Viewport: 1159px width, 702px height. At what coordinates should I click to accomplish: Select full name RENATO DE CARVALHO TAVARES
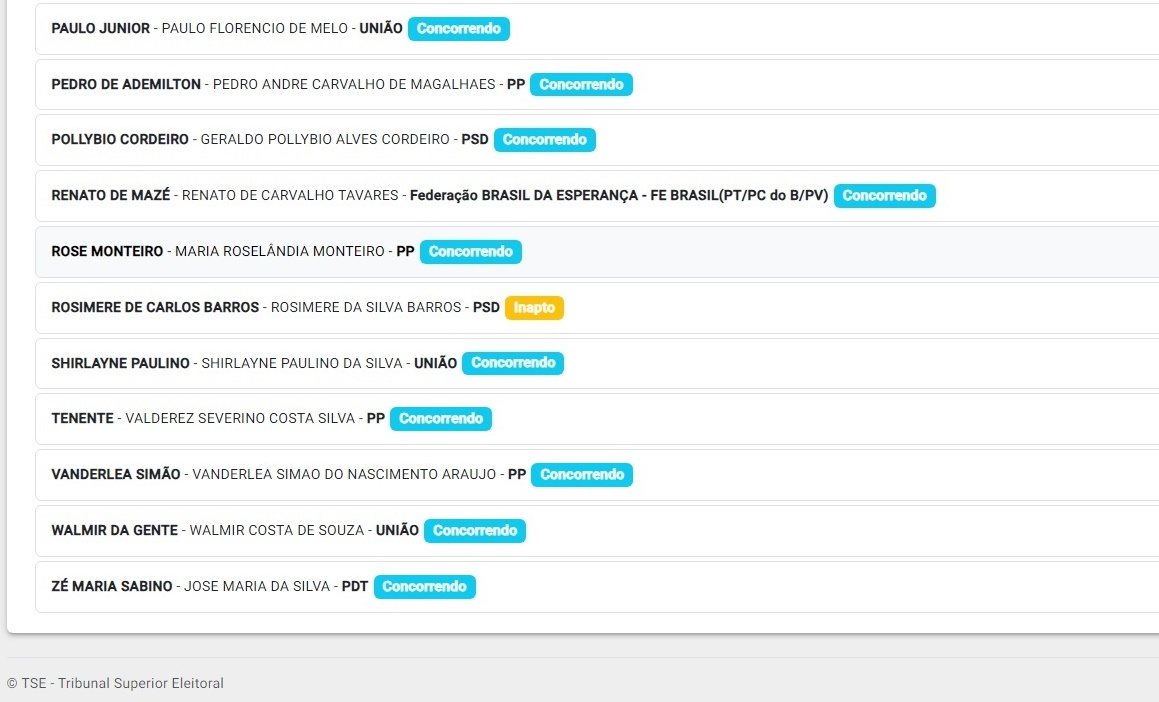click(290, 196)
